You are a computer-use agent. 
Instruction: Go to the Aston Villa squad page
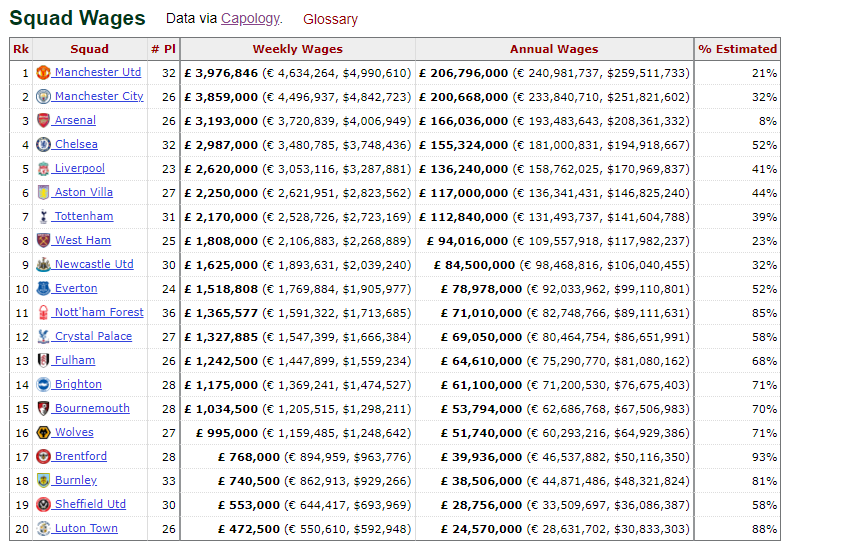(x=84, y=192)
